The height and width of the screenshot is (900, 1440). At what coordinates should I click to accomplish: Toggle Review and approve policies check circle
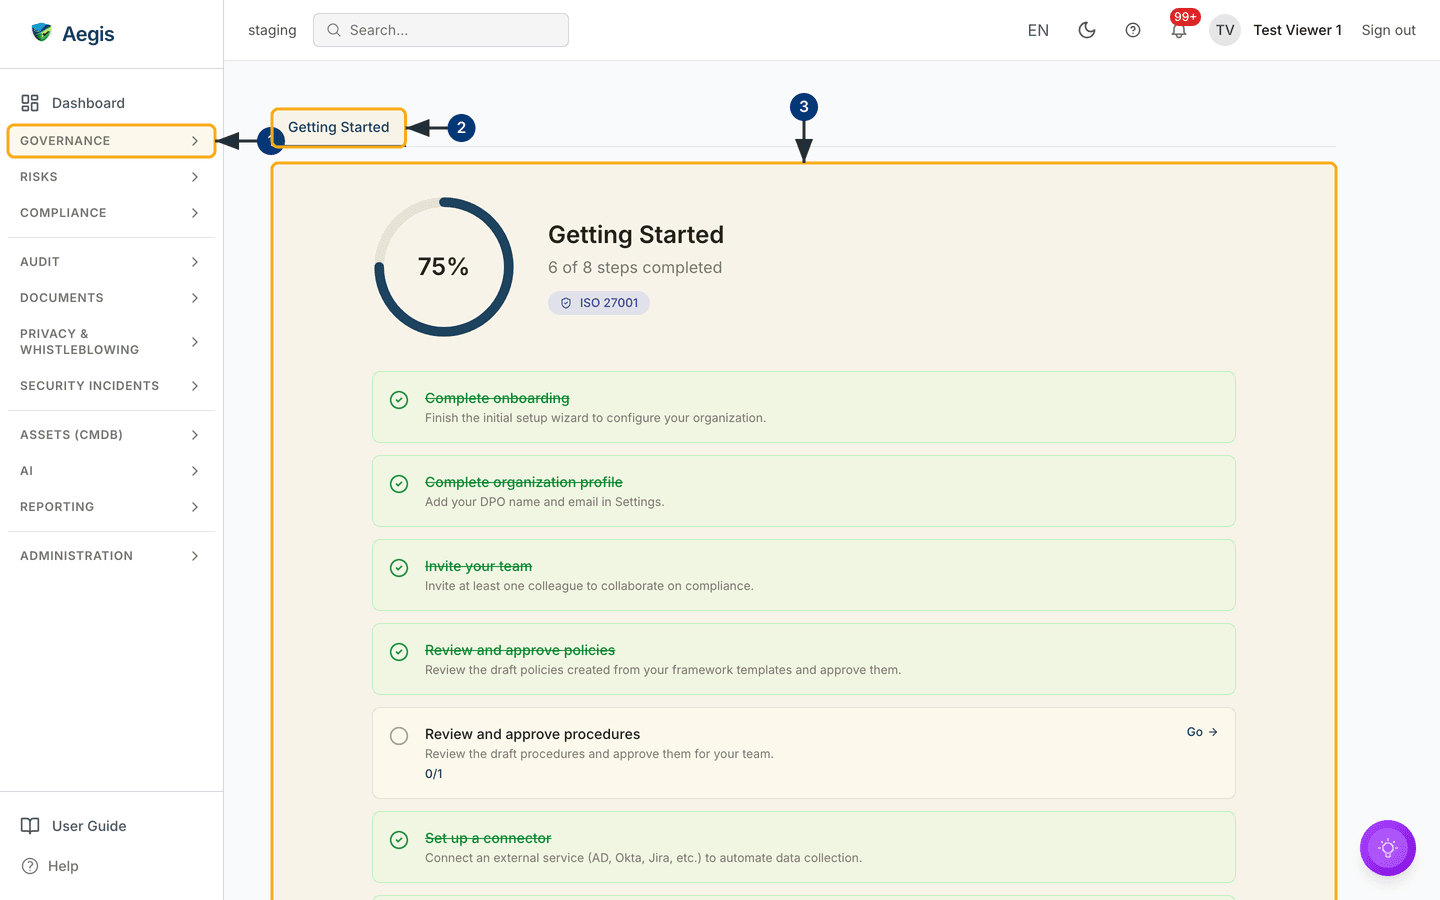pos(399,652)
